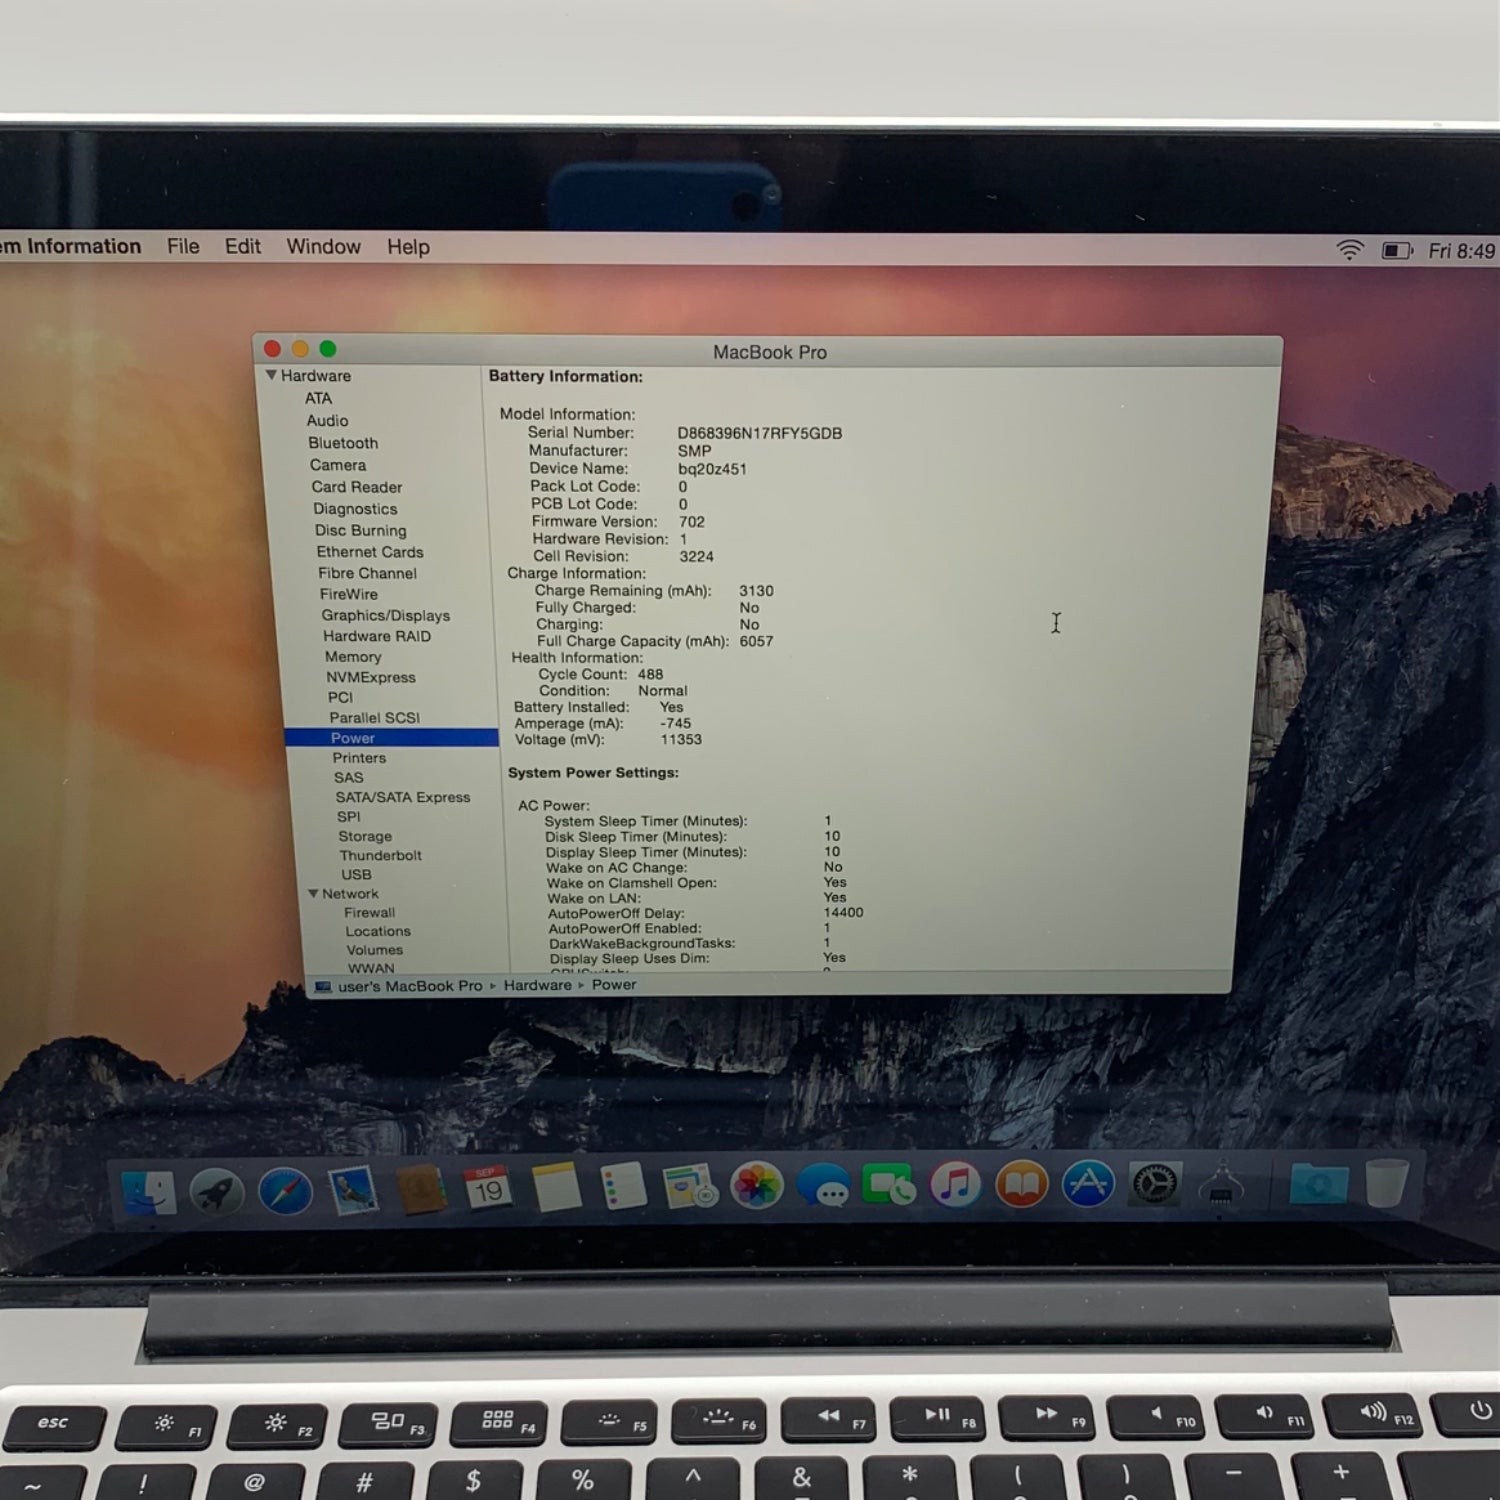Select ATA in the sidebar
The image size is (1500, 1500).
click(x=318, y=398)
